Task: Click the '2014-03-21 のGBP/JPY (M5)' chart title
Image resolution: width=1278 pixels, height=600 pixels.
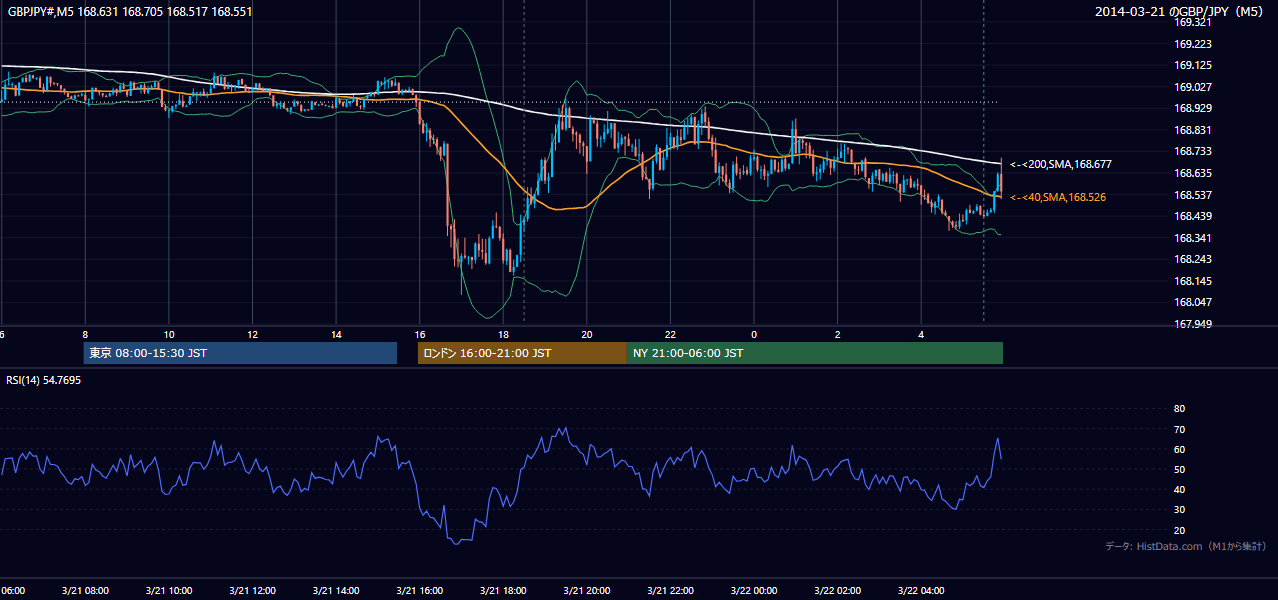Action: [1180, 12]
